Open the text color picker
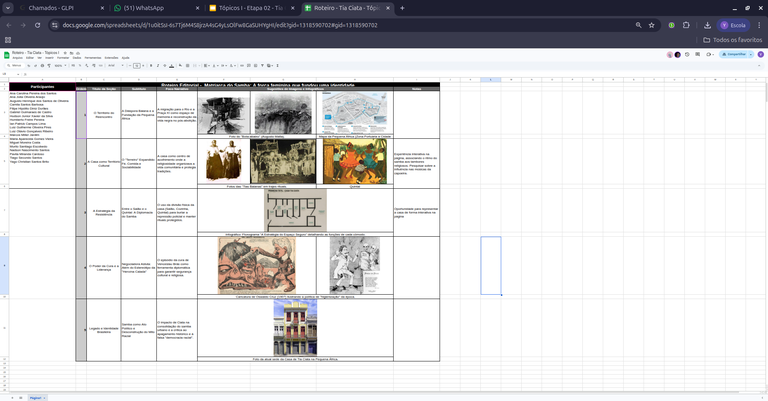The width and height of the screenshot is (768, 401). pyautogui.click(x=171, y=66)
